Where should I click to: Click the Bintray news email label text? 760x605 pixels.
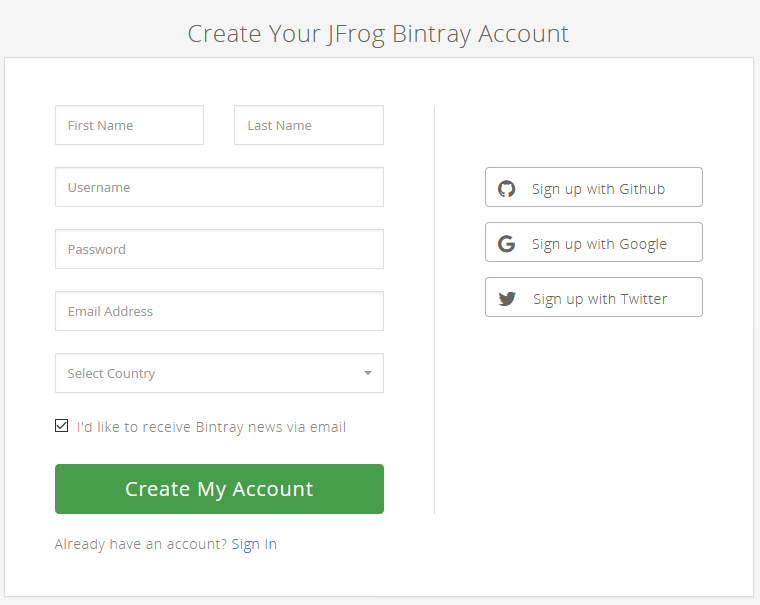pos(211,427)
